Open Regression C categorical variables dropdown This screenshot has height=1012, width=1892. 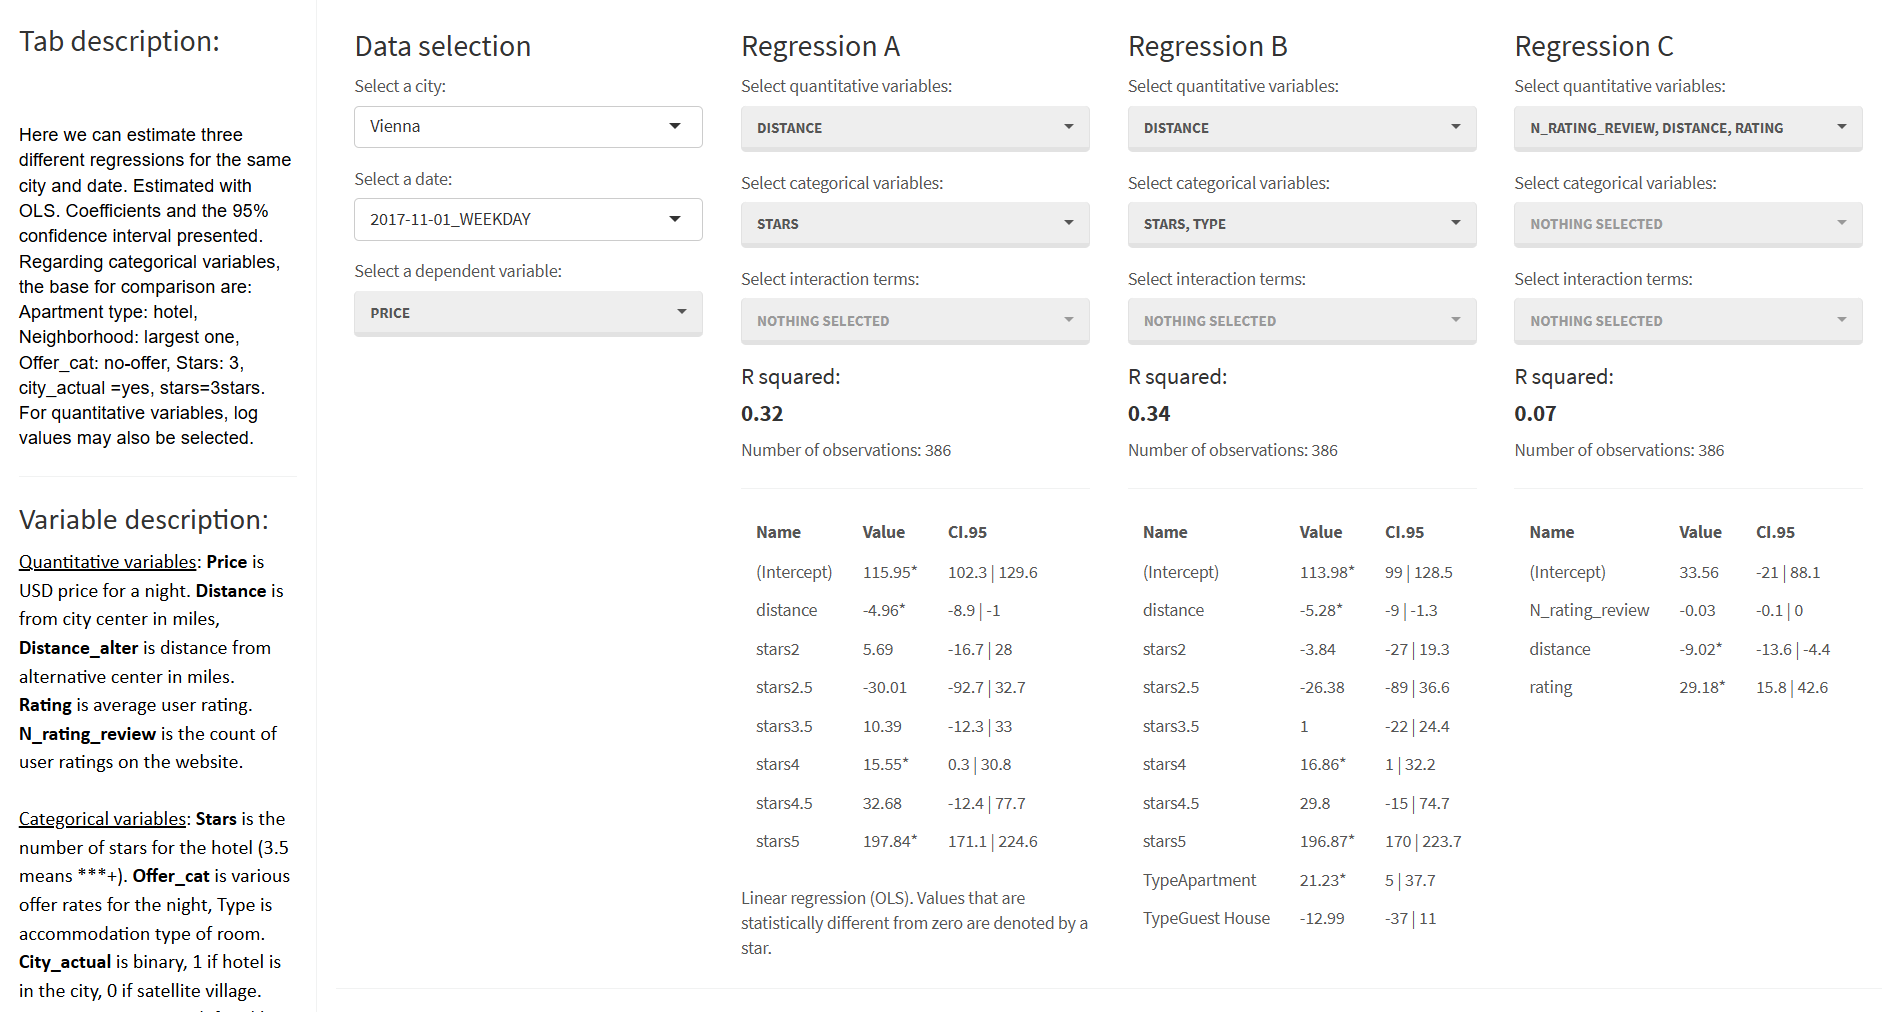point(1687,224)
